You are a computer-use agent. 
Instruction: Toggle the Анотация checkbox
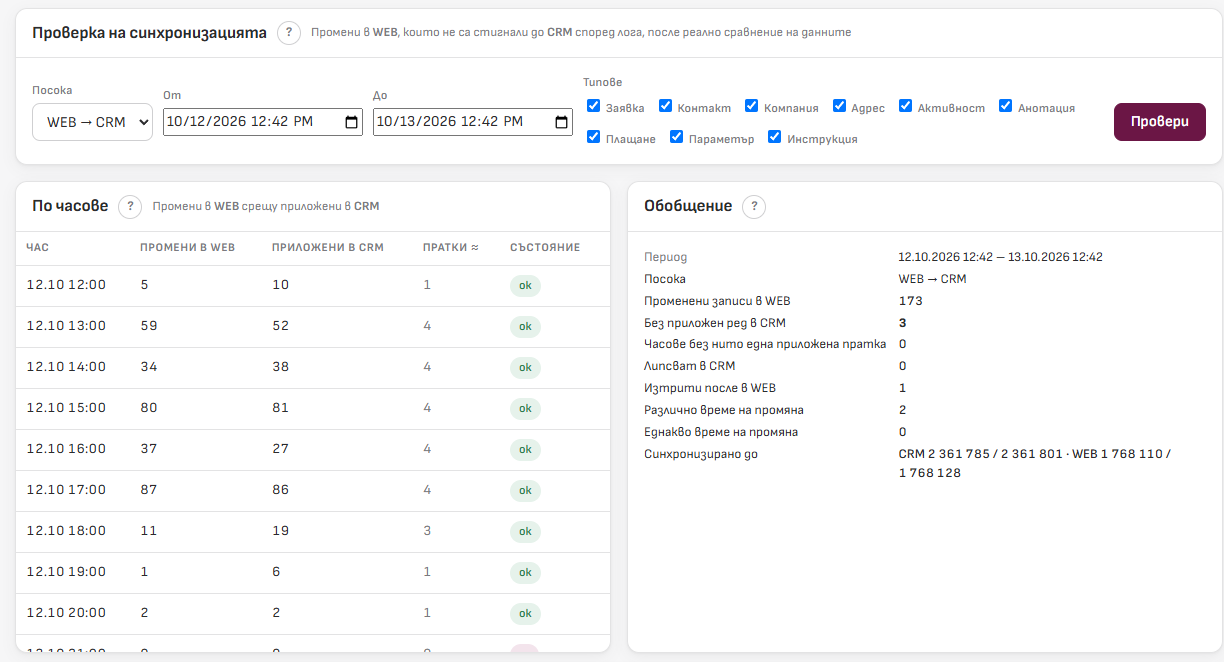click(x=1006, y=106)
